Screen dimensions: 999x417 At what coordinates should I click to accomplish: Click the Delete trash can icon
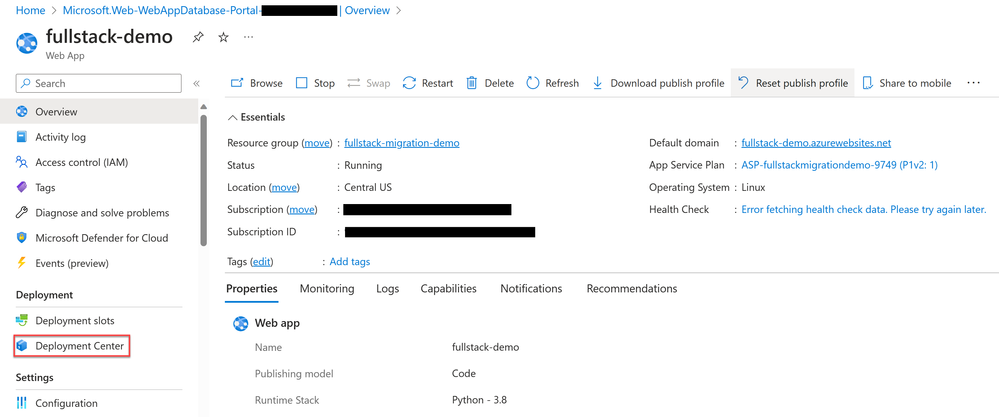471,83
